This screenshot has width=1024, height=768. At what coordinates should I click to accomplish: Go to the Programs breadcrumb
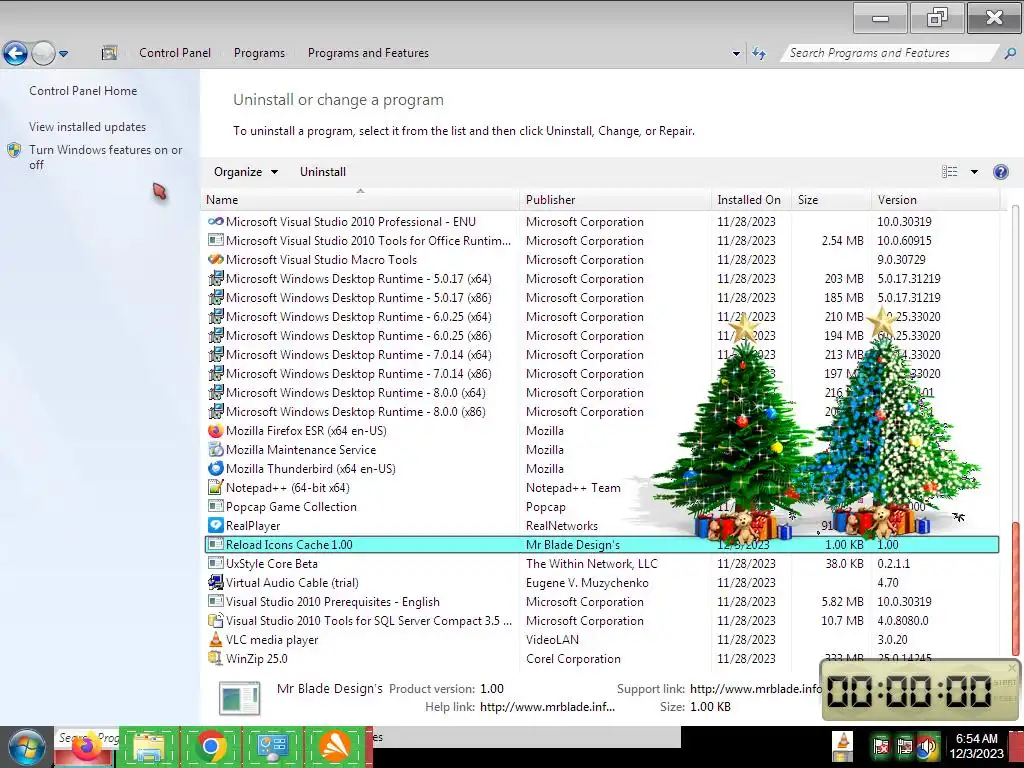click(259, 53)
